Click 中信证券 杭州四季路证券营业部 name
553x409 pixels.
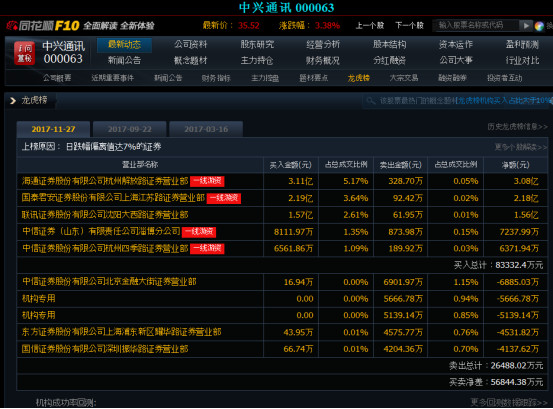(x=105, y=248)
